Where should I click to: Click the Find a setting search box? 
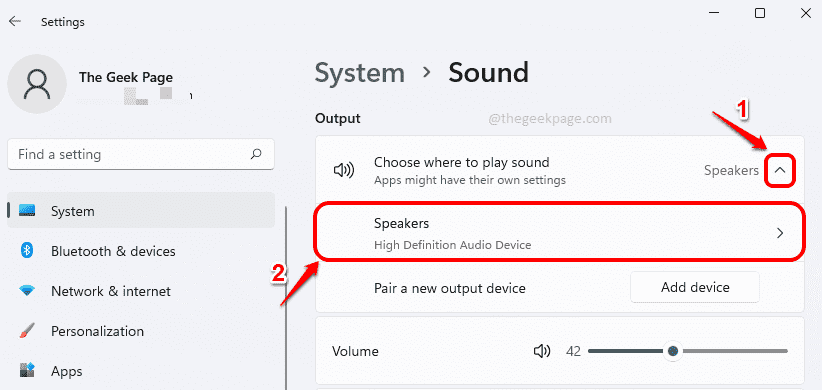[141, 155]
